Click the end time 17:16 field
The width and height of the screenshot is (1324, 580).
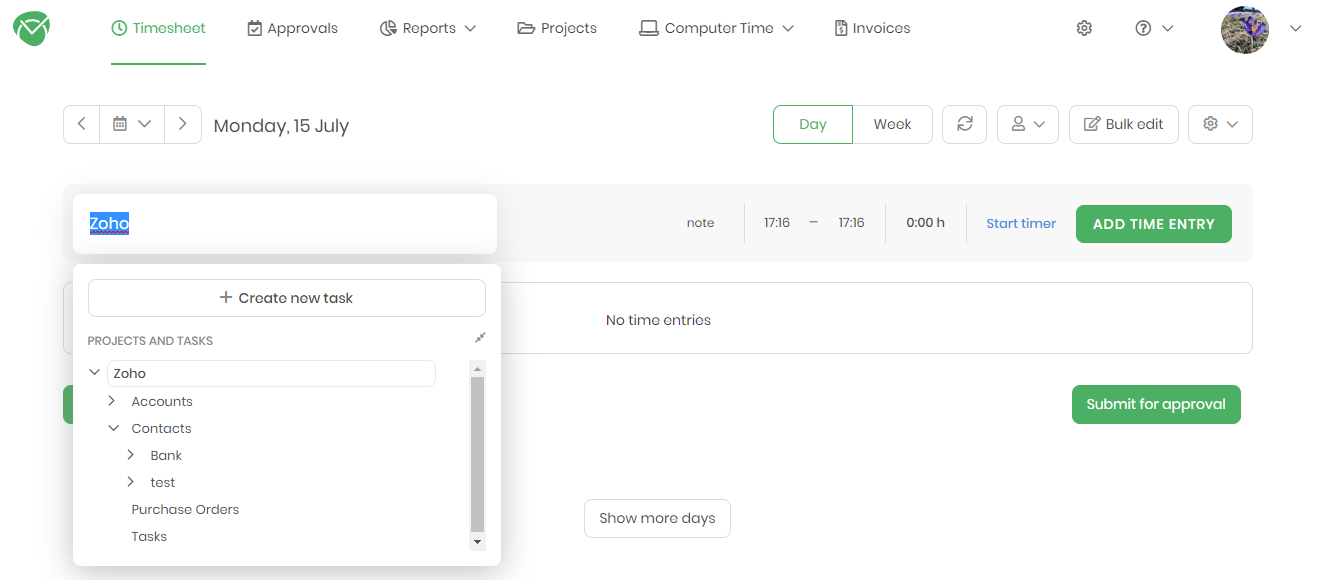(x=851, y=223)
